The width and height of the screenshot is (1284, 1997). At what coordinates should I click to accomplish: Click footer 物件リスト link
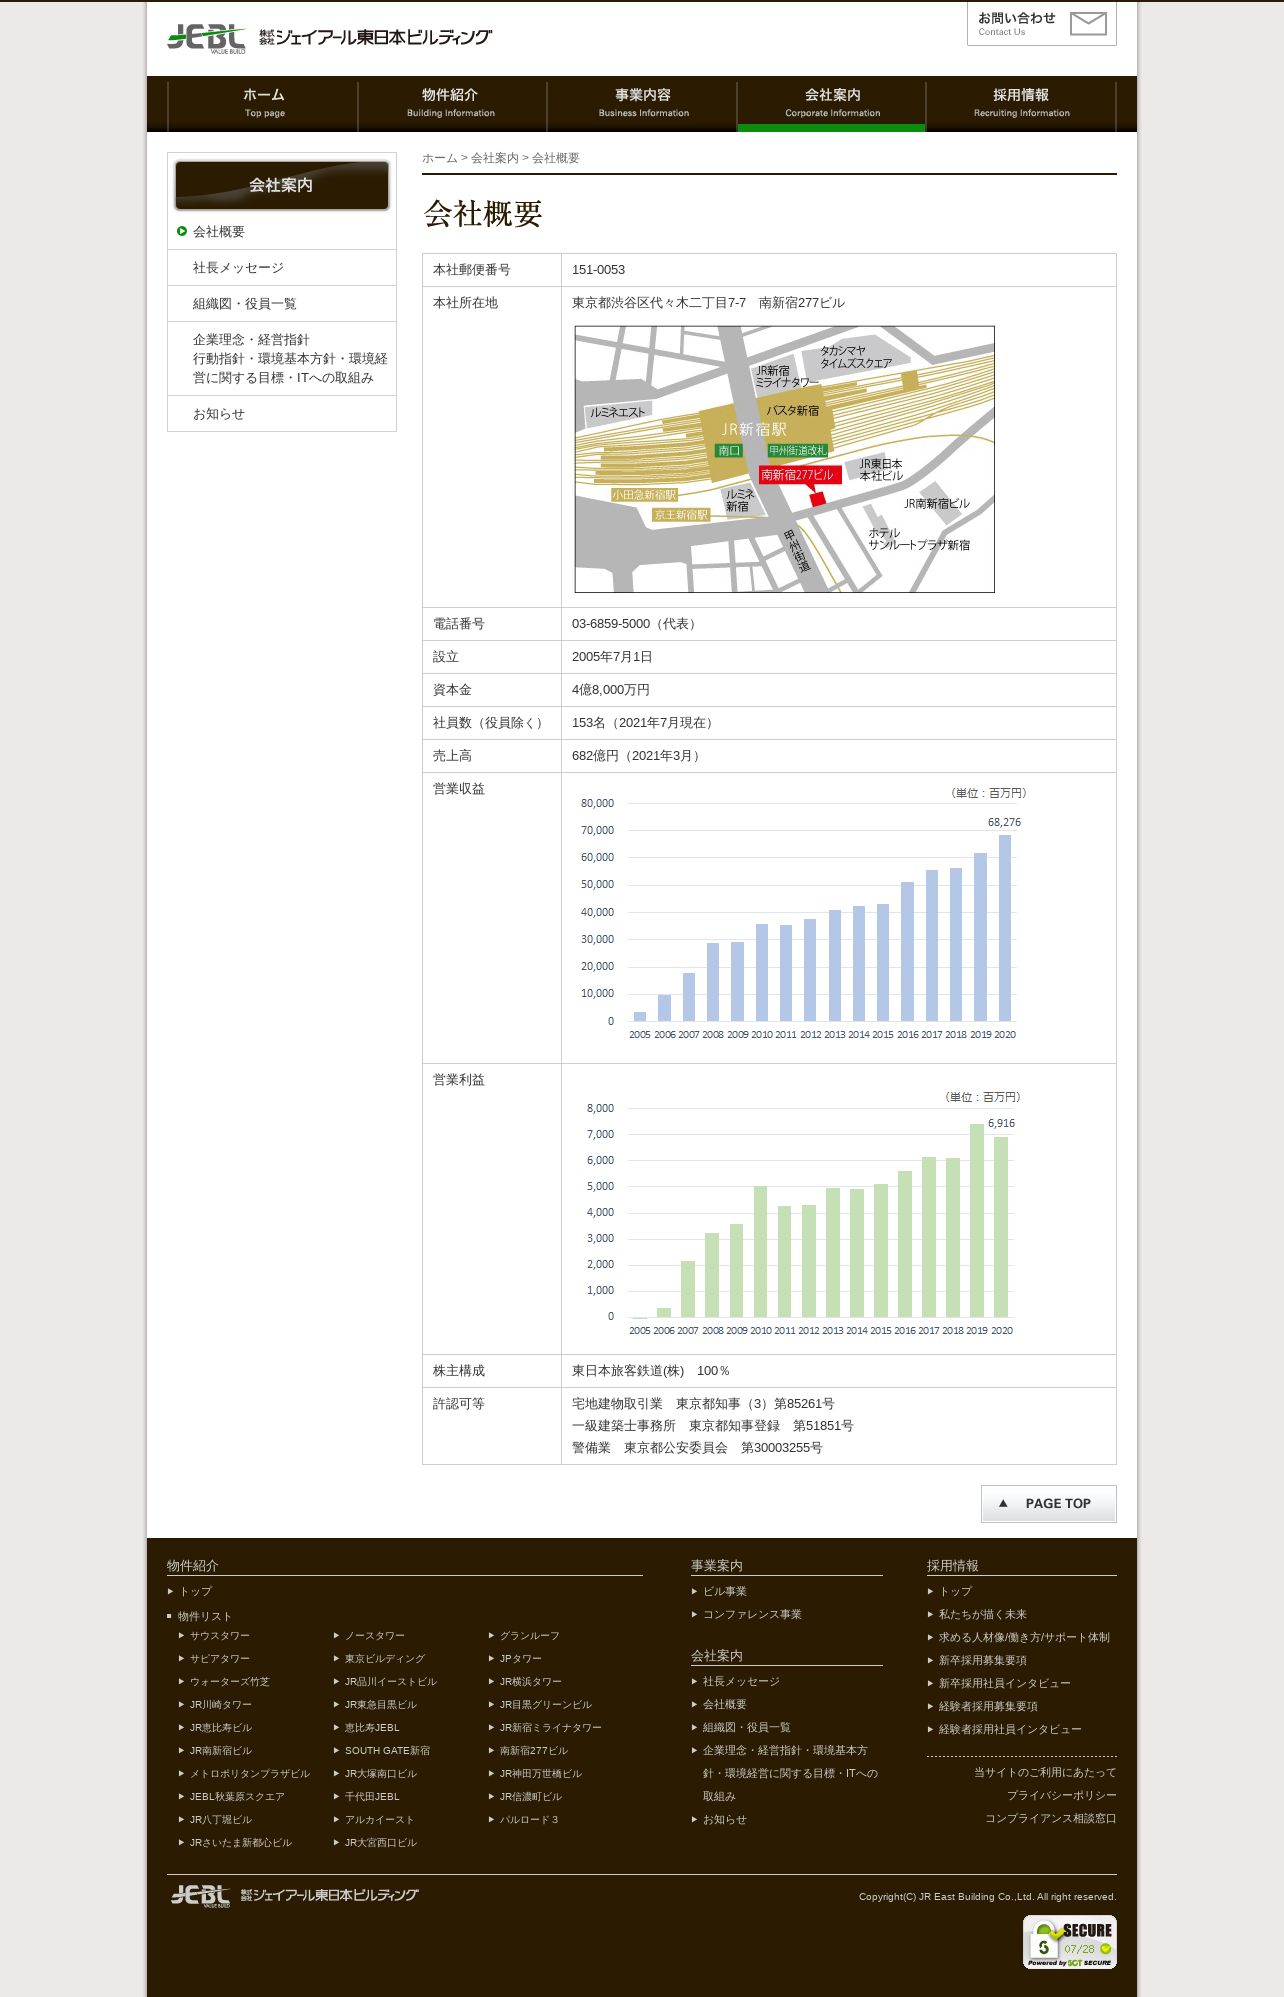click(x=205, y=1617)
